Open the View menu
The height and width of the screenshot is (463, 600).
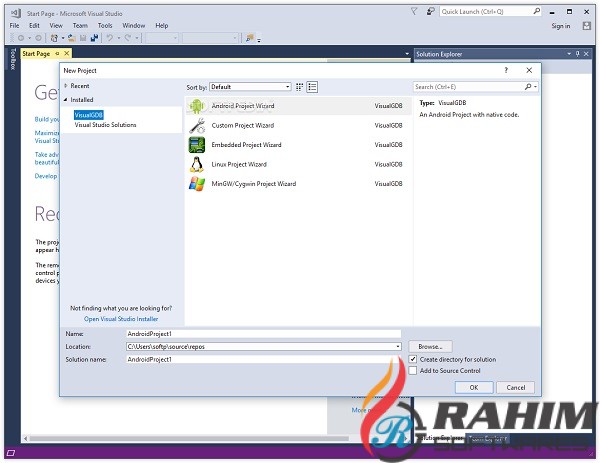[56, 26]
